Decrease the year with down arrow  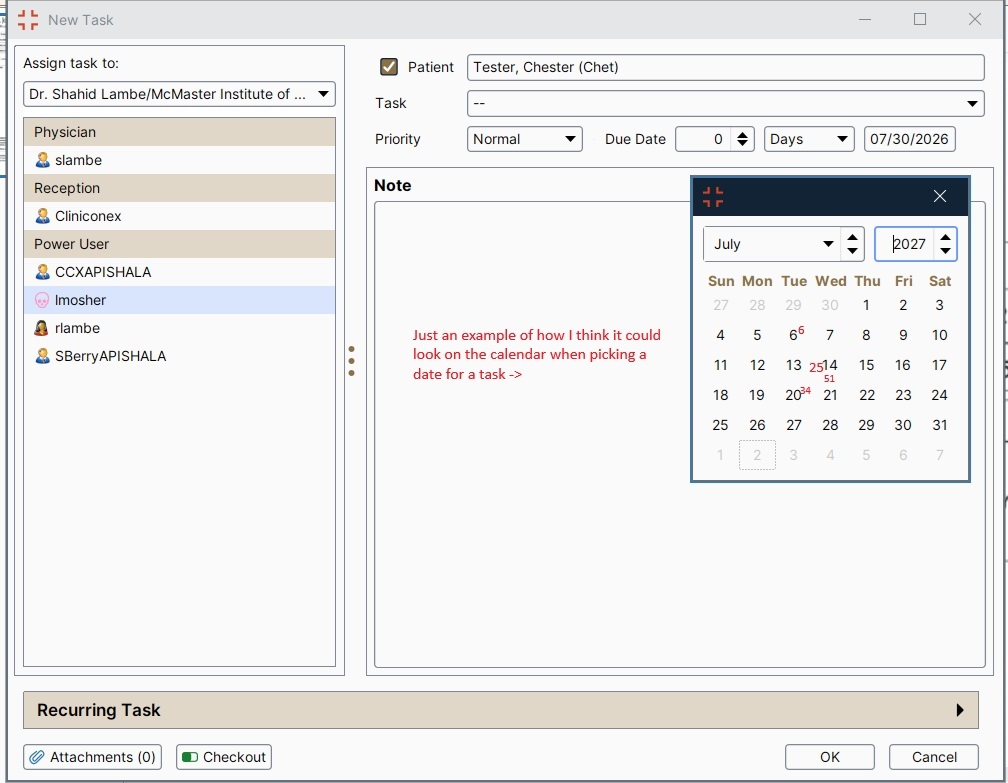click(945, 251)
